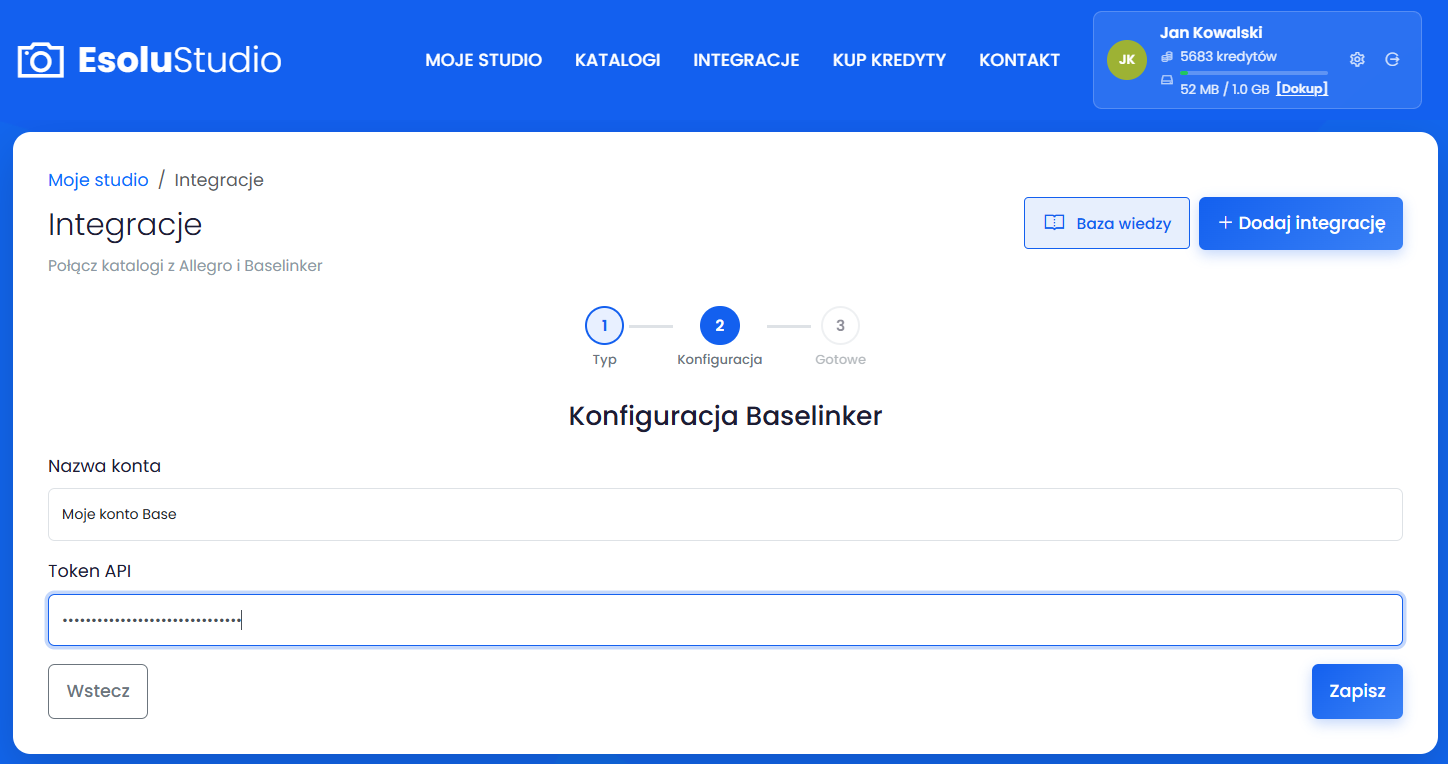
Task: Click the Połącz katalogi z Allegro subtitle
Action: click(185, 266)
